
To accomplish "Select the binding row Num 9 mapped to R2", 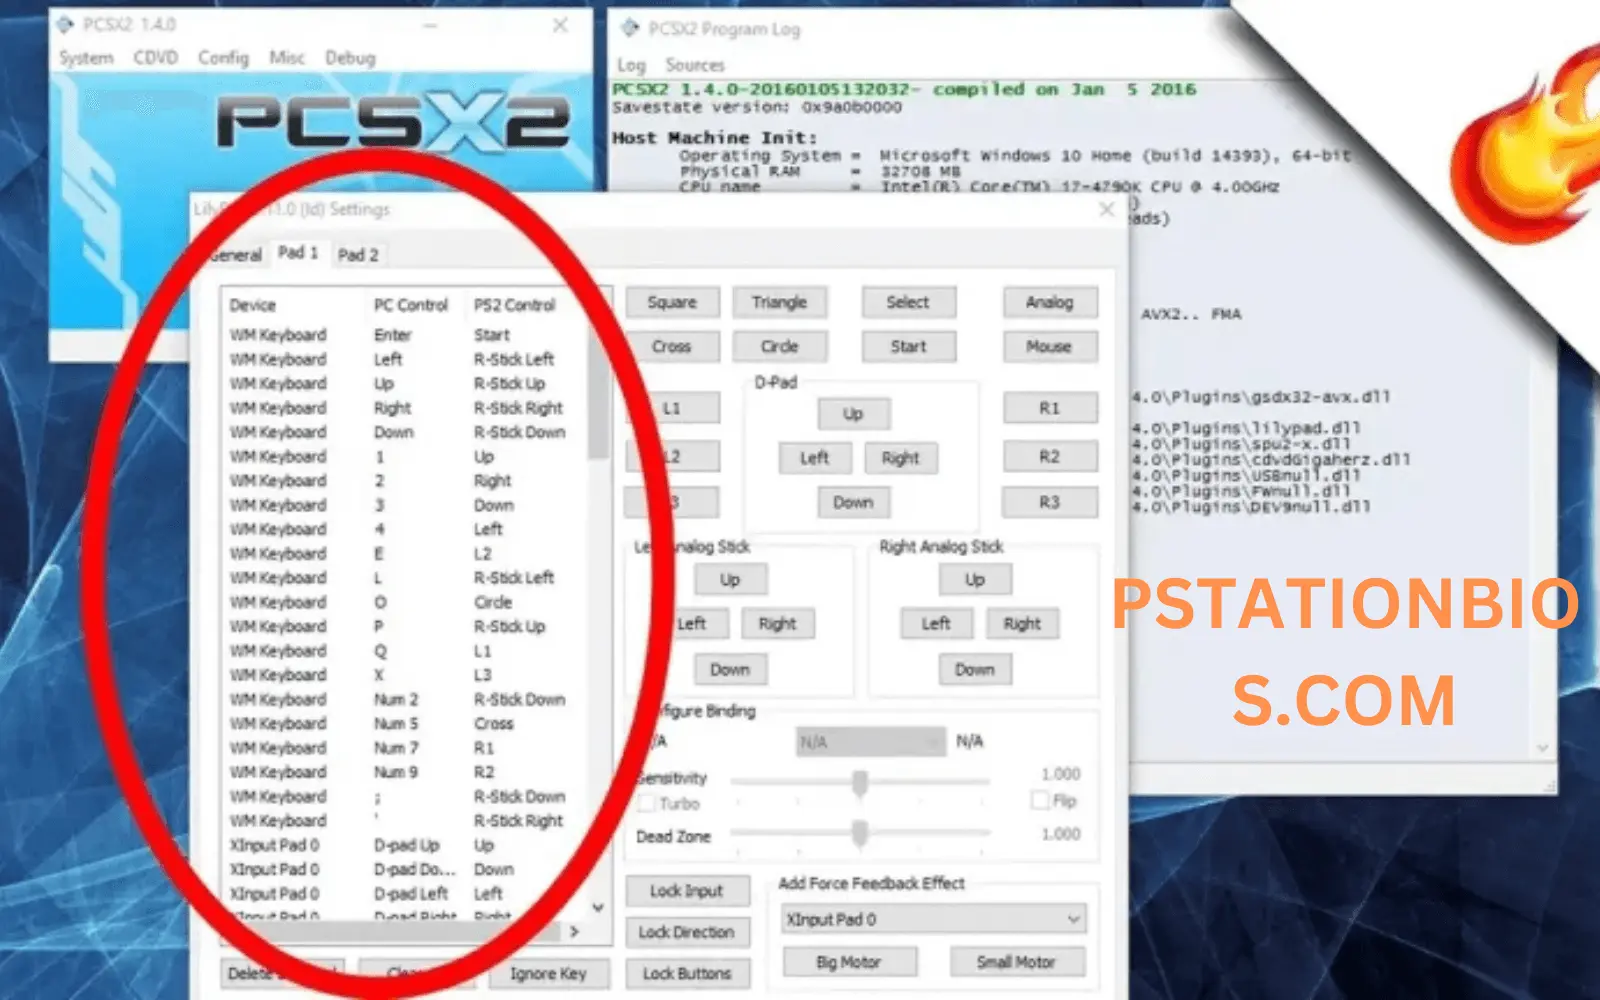I will [405, 772].
